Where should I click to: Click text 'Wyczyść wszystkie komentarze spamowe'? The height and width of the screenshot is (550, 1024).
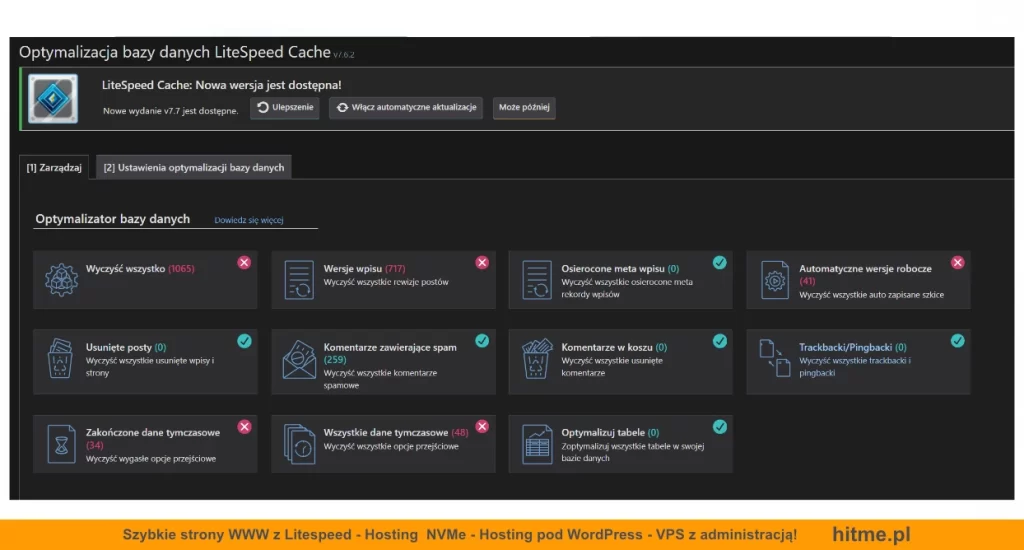[x=380, y=379]
